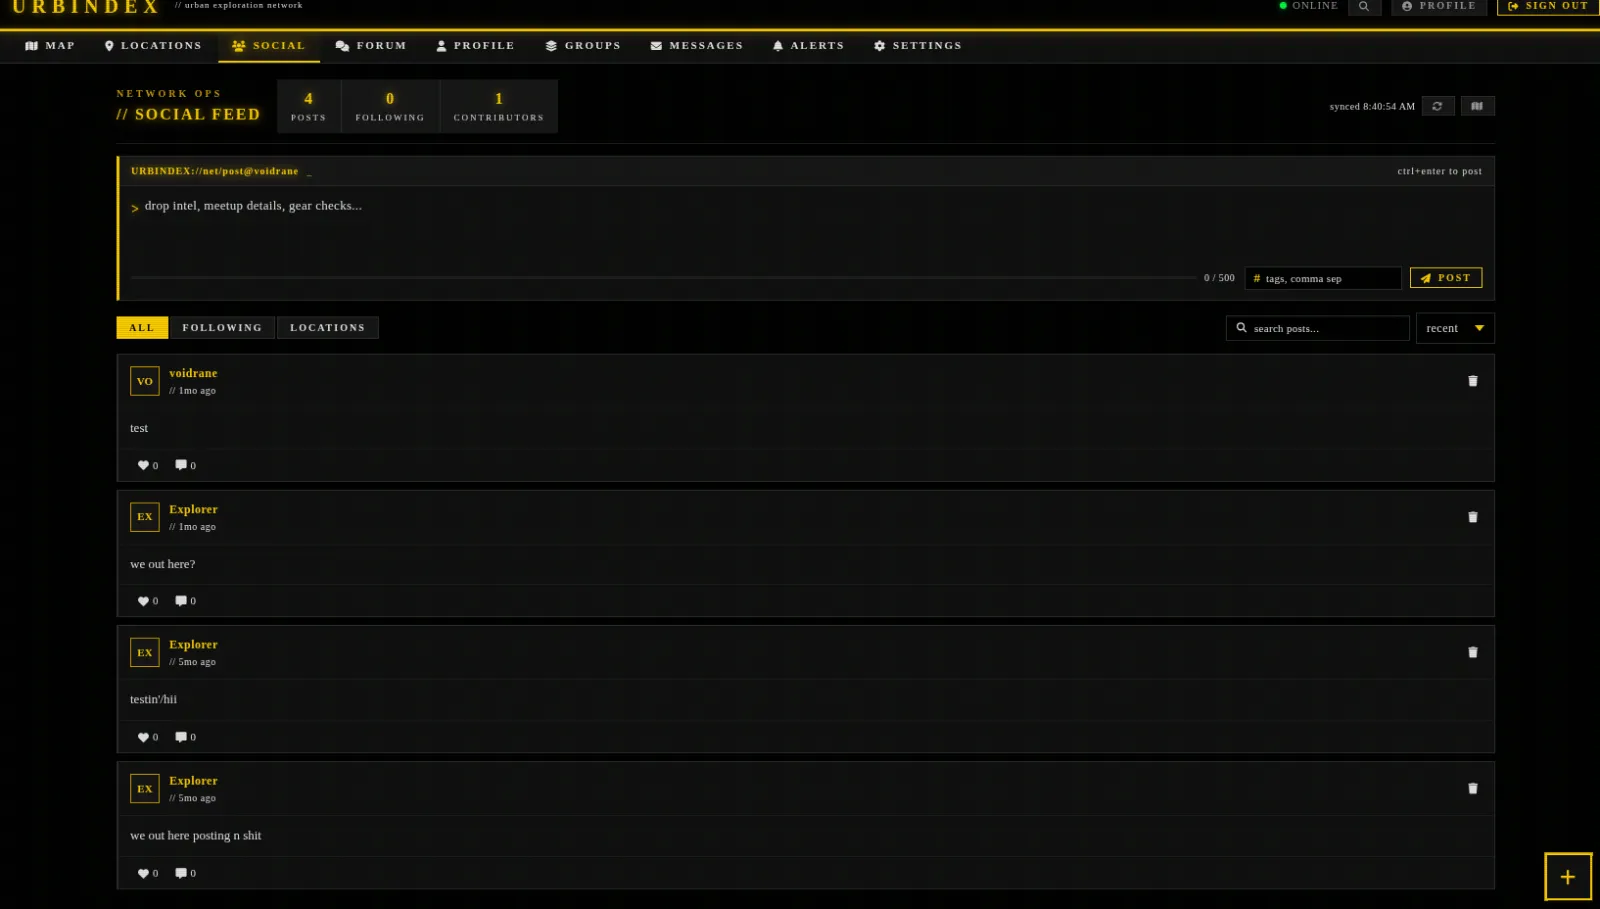Open Profile in the main navigation bar
The image size is (1600, 909).
[476, 46]
